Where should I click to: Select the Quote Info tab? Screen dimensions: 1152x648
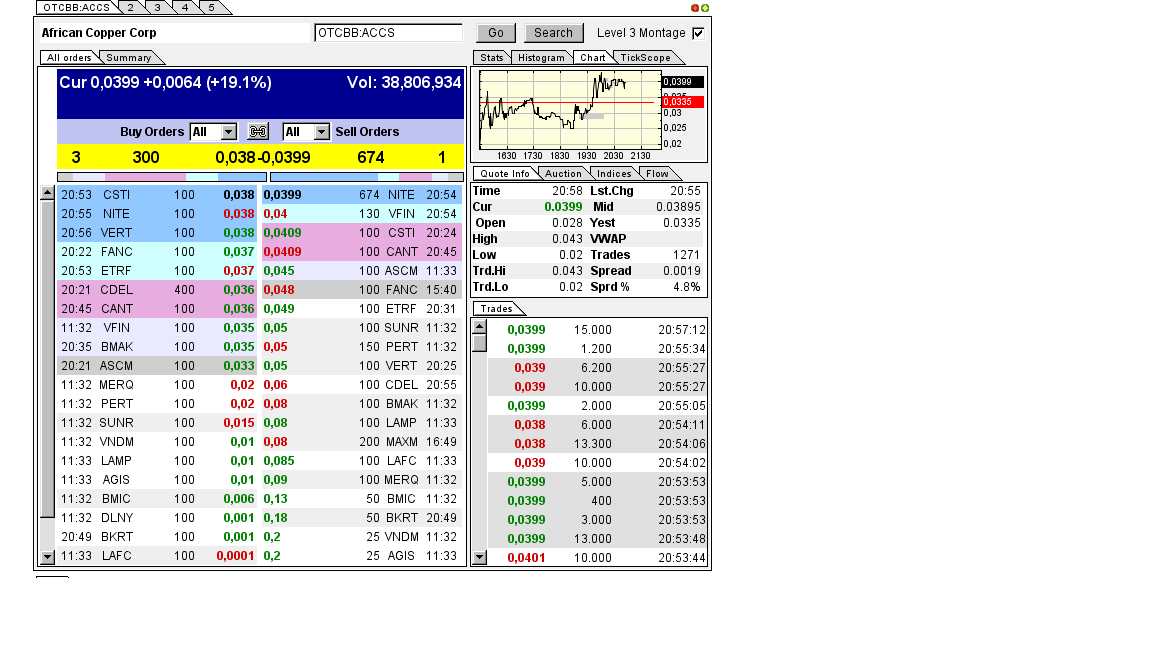point(505,173)
